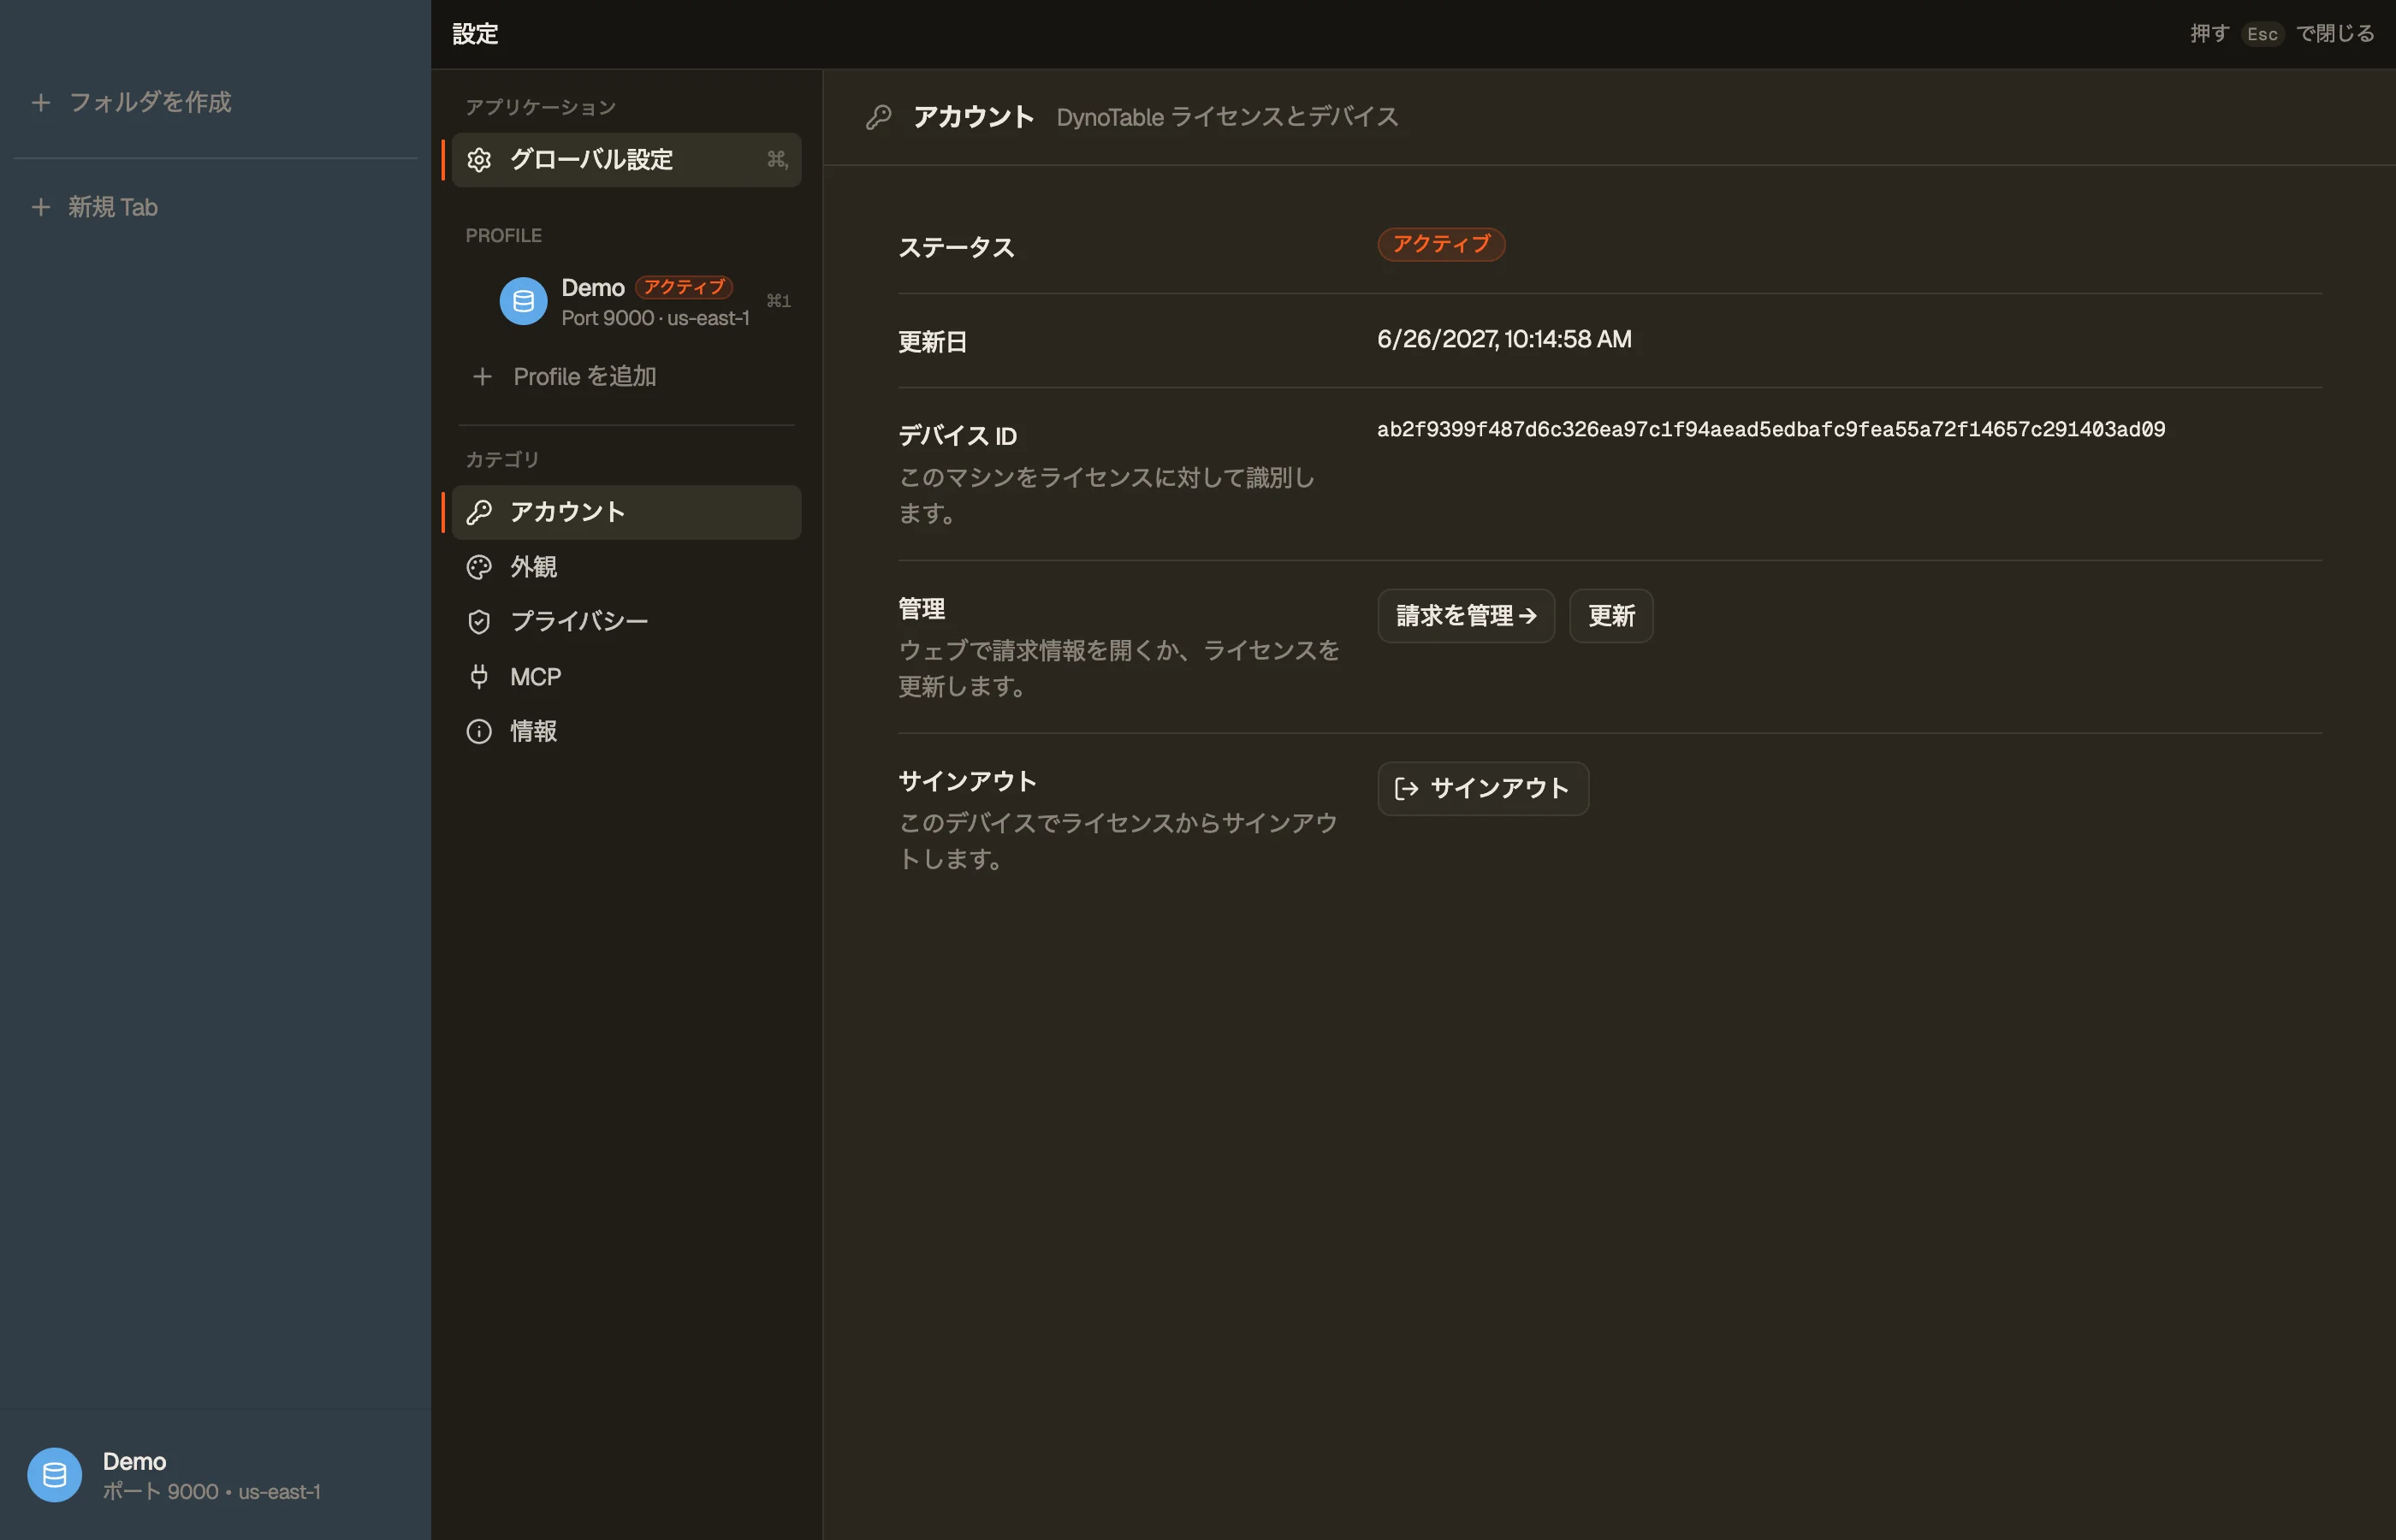The width and height of the screenshot is (2396, 1540).
Task: Click the plus icon beside 新規 Tab
Action: coord(41,207)
